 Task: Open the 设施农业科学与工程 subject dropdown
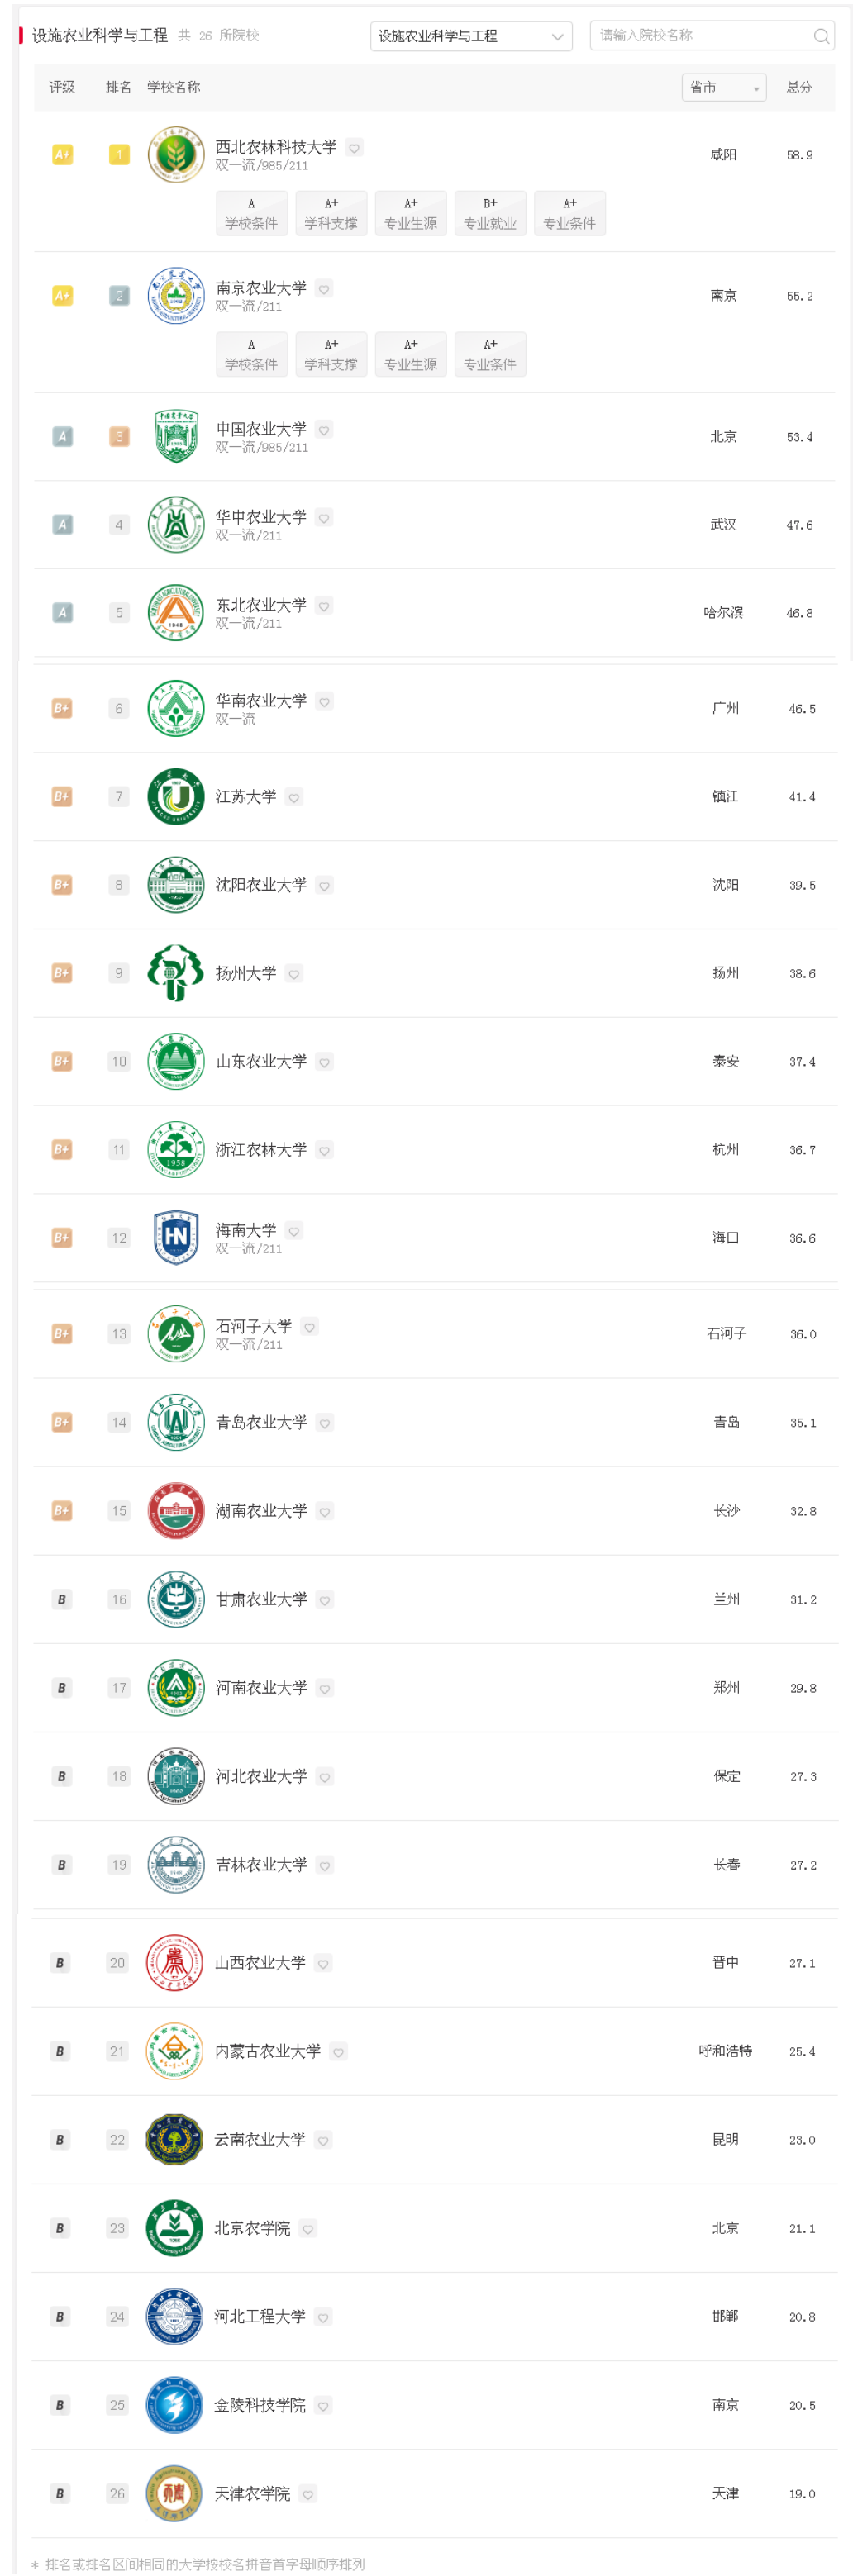(471, 36)
